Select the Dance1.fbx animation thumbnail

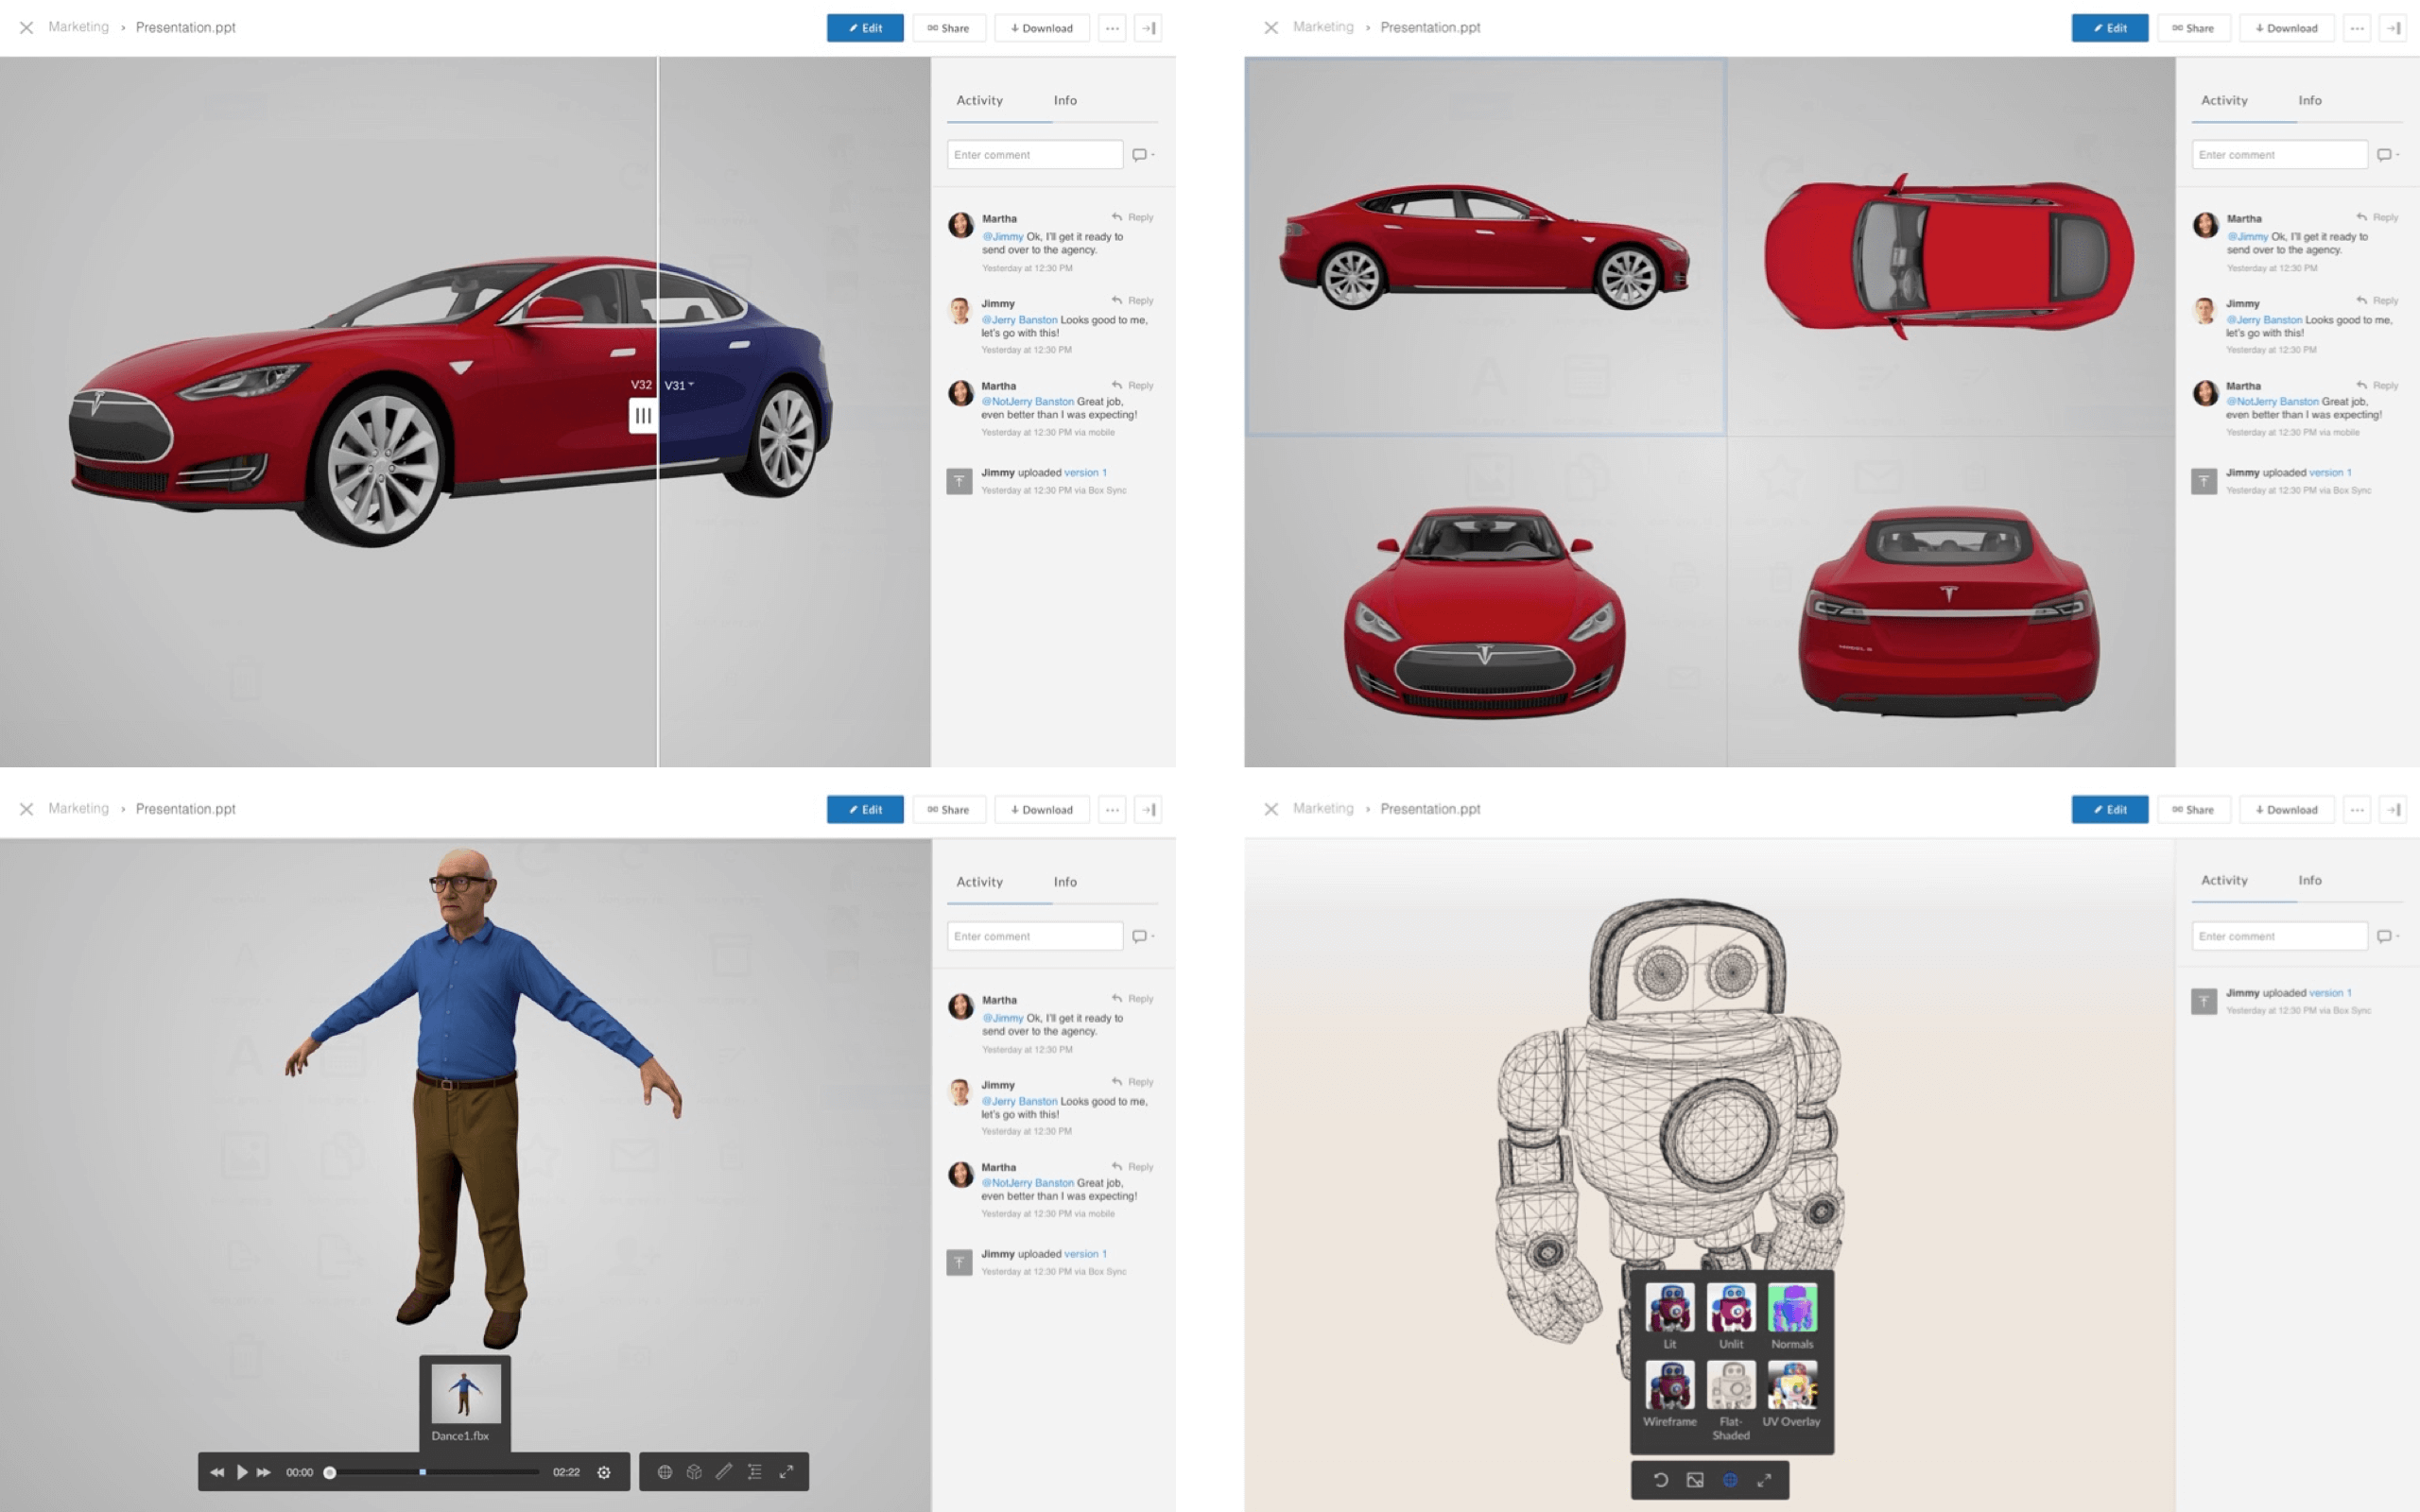pyautogui.click(x=465, y=1393)
